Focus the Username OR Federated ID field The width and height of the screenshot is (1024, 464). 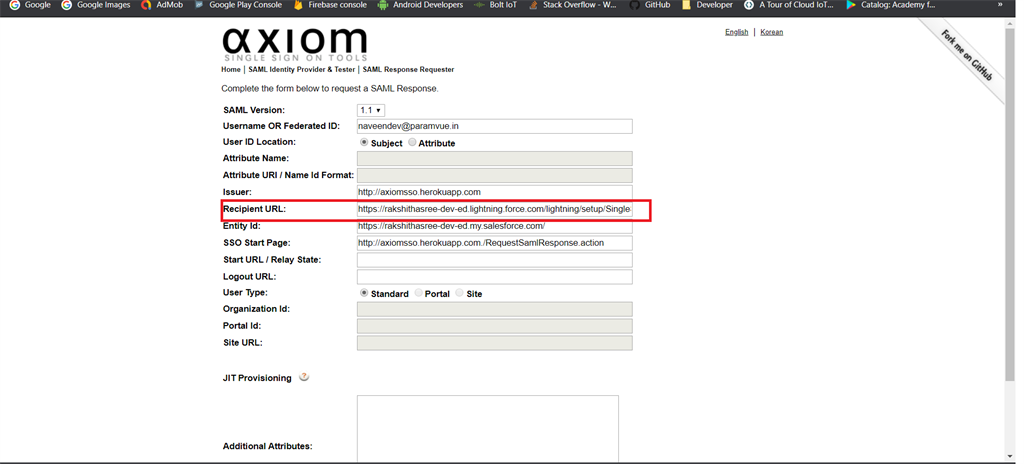pos(494,126)
